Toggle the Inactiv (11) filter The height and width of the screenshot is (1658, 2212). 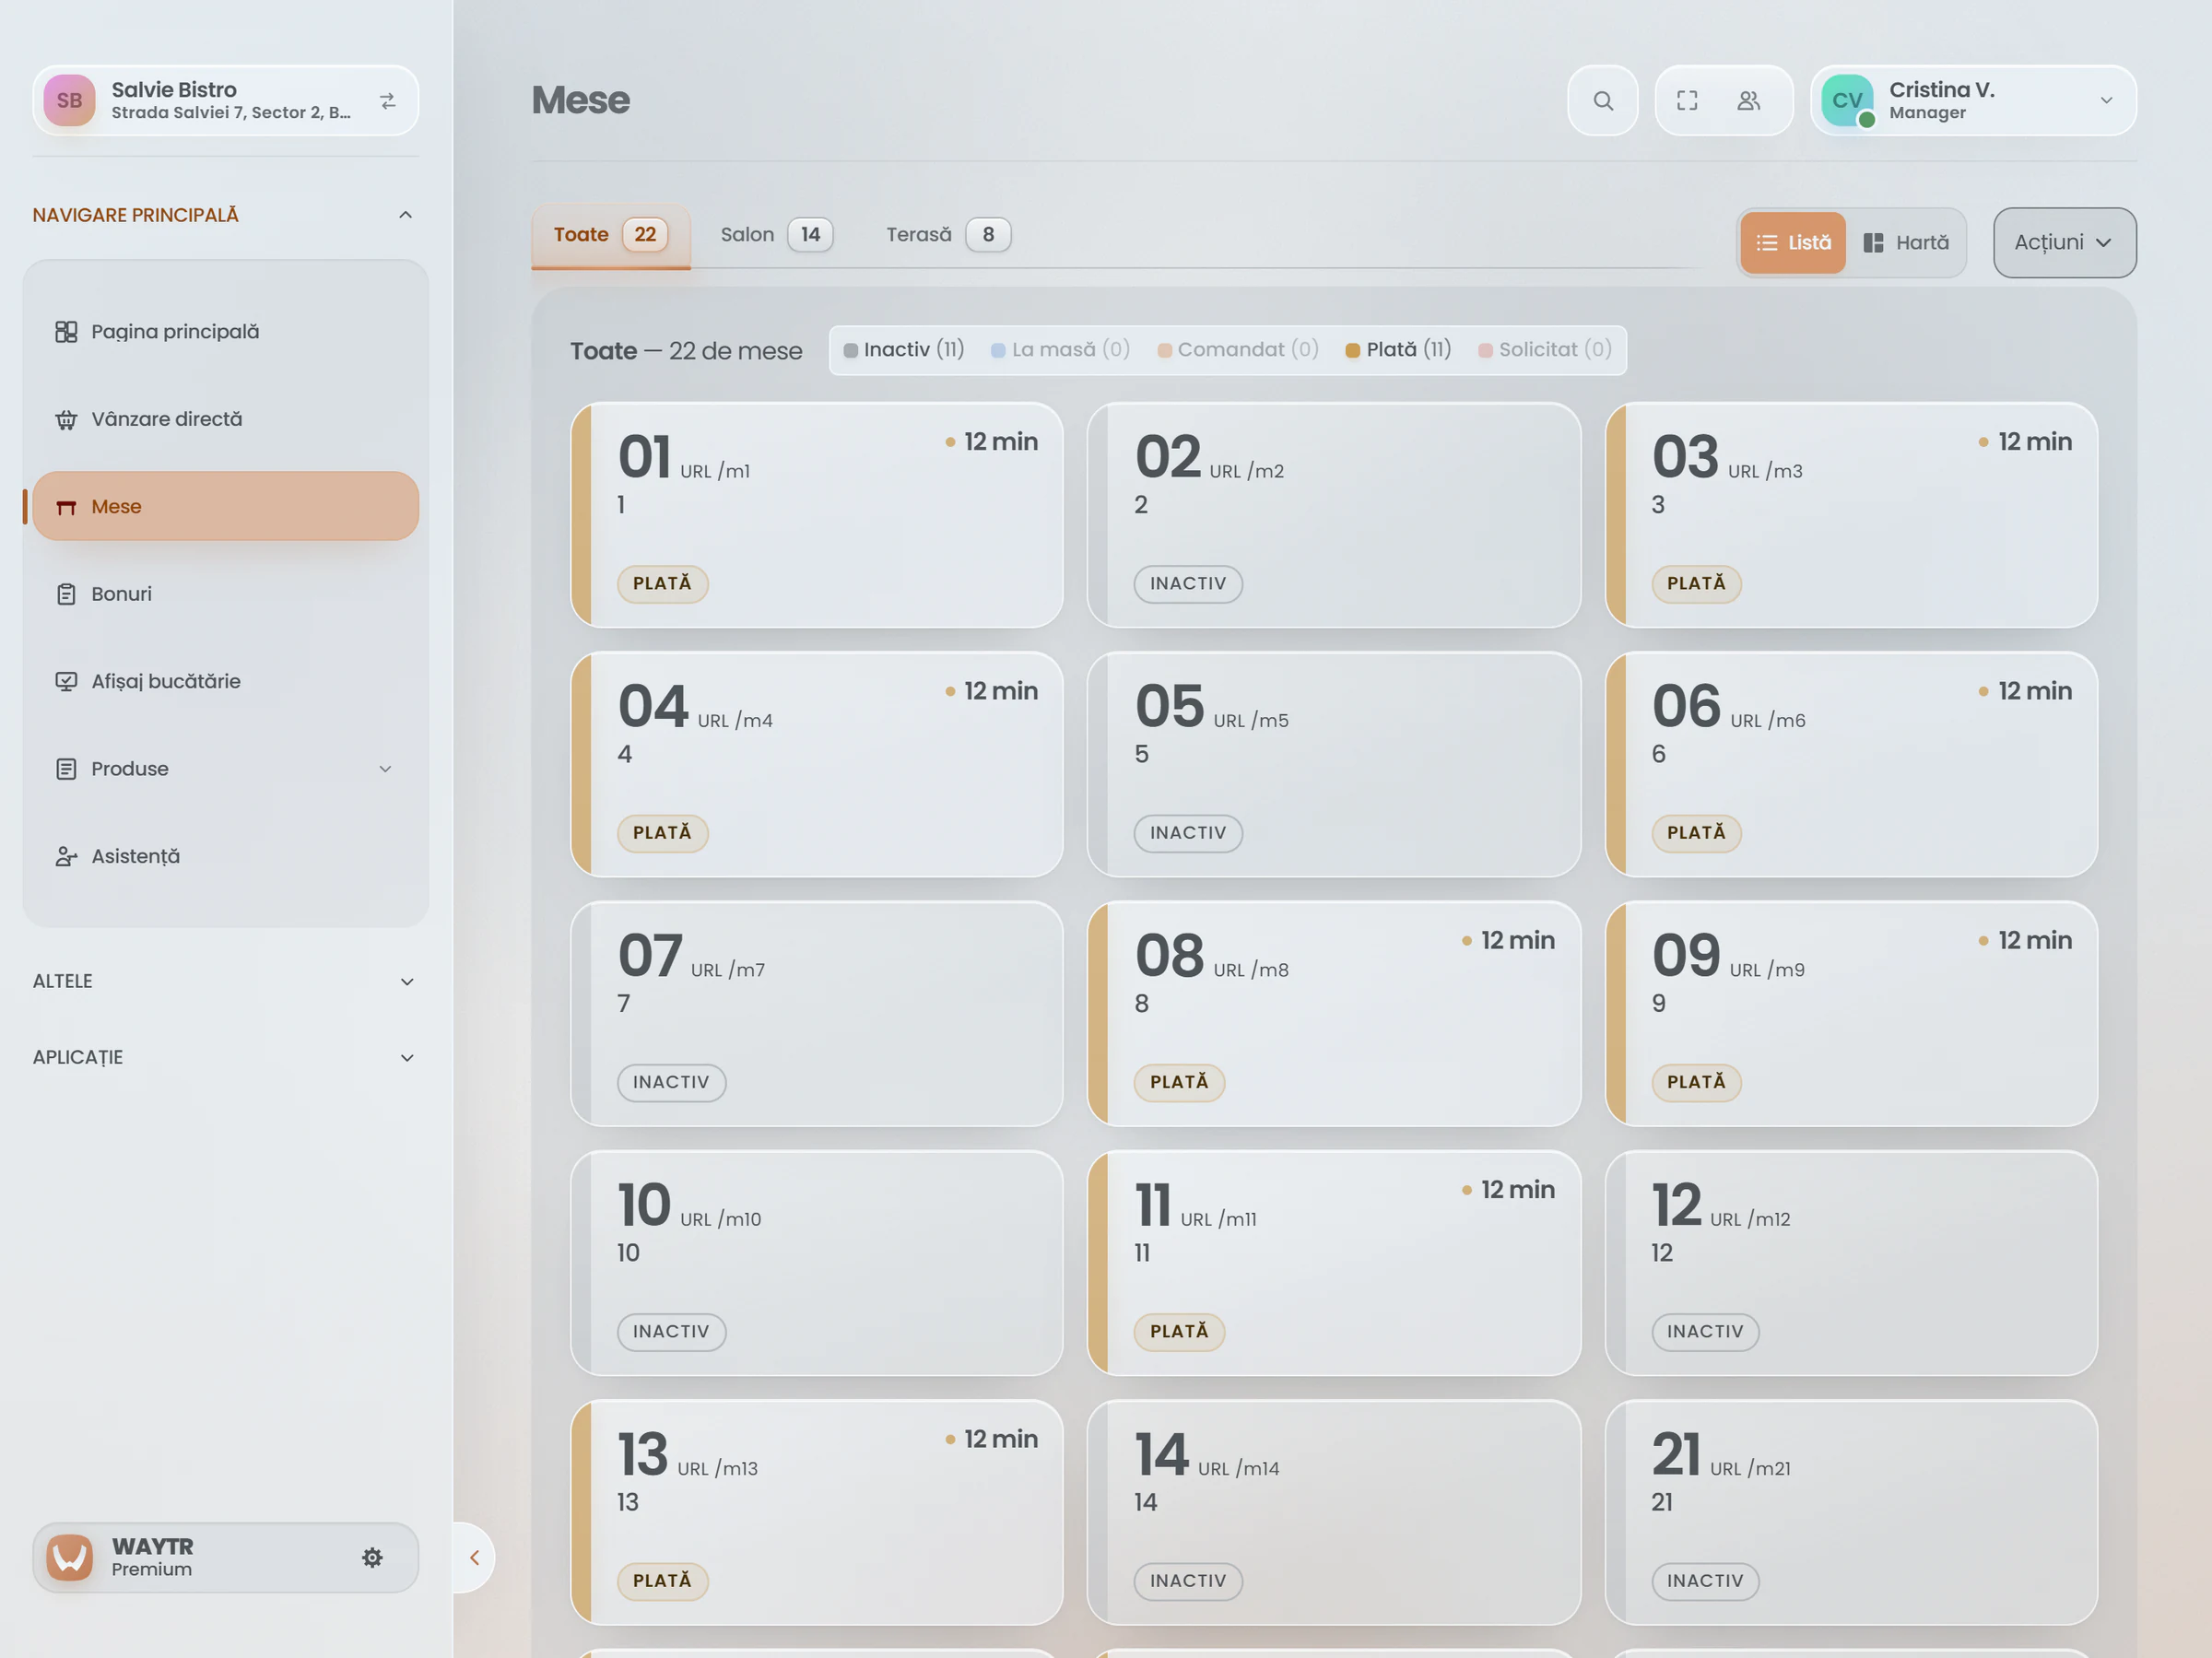(x=903, y=349)
